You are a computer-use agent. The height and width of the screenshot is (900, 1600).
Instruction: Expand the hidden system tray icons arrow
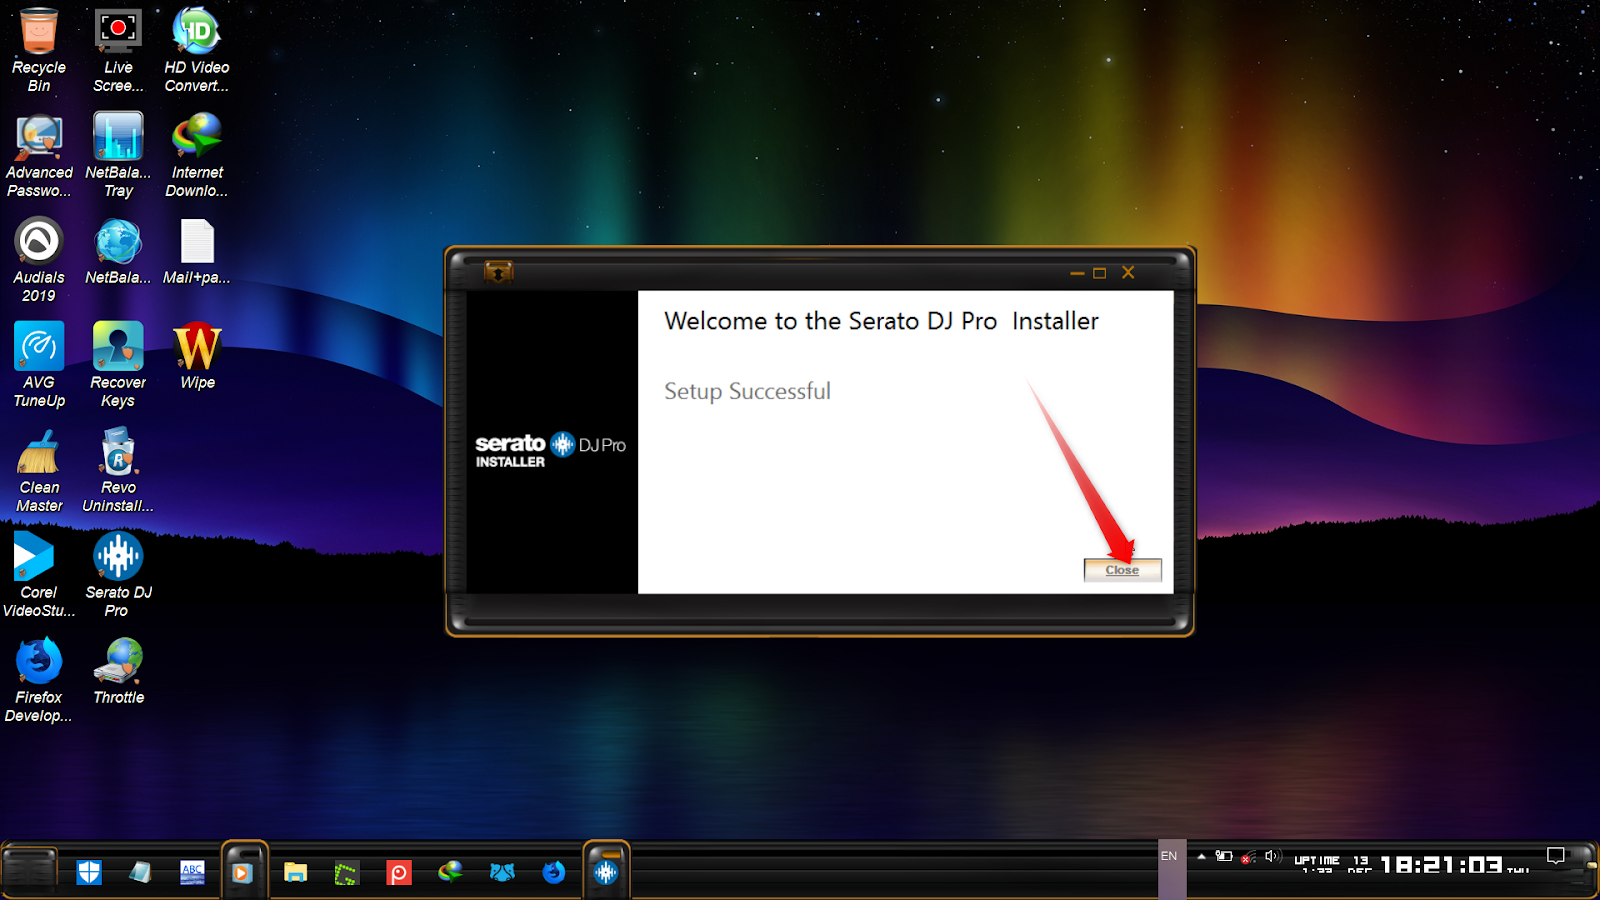1201,856
